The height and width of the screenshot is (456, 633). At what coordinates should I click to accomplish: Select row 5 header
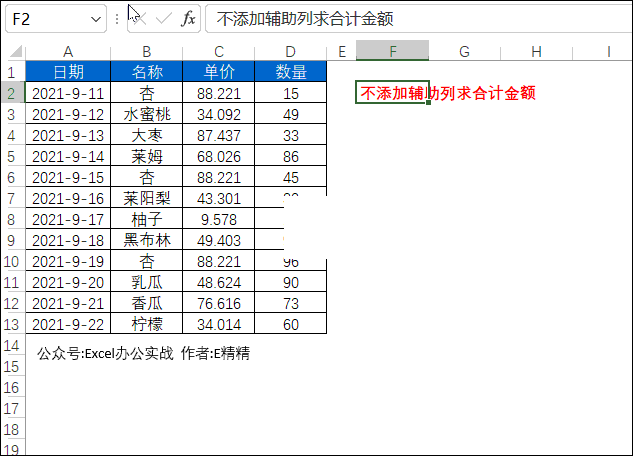(11, 156)
